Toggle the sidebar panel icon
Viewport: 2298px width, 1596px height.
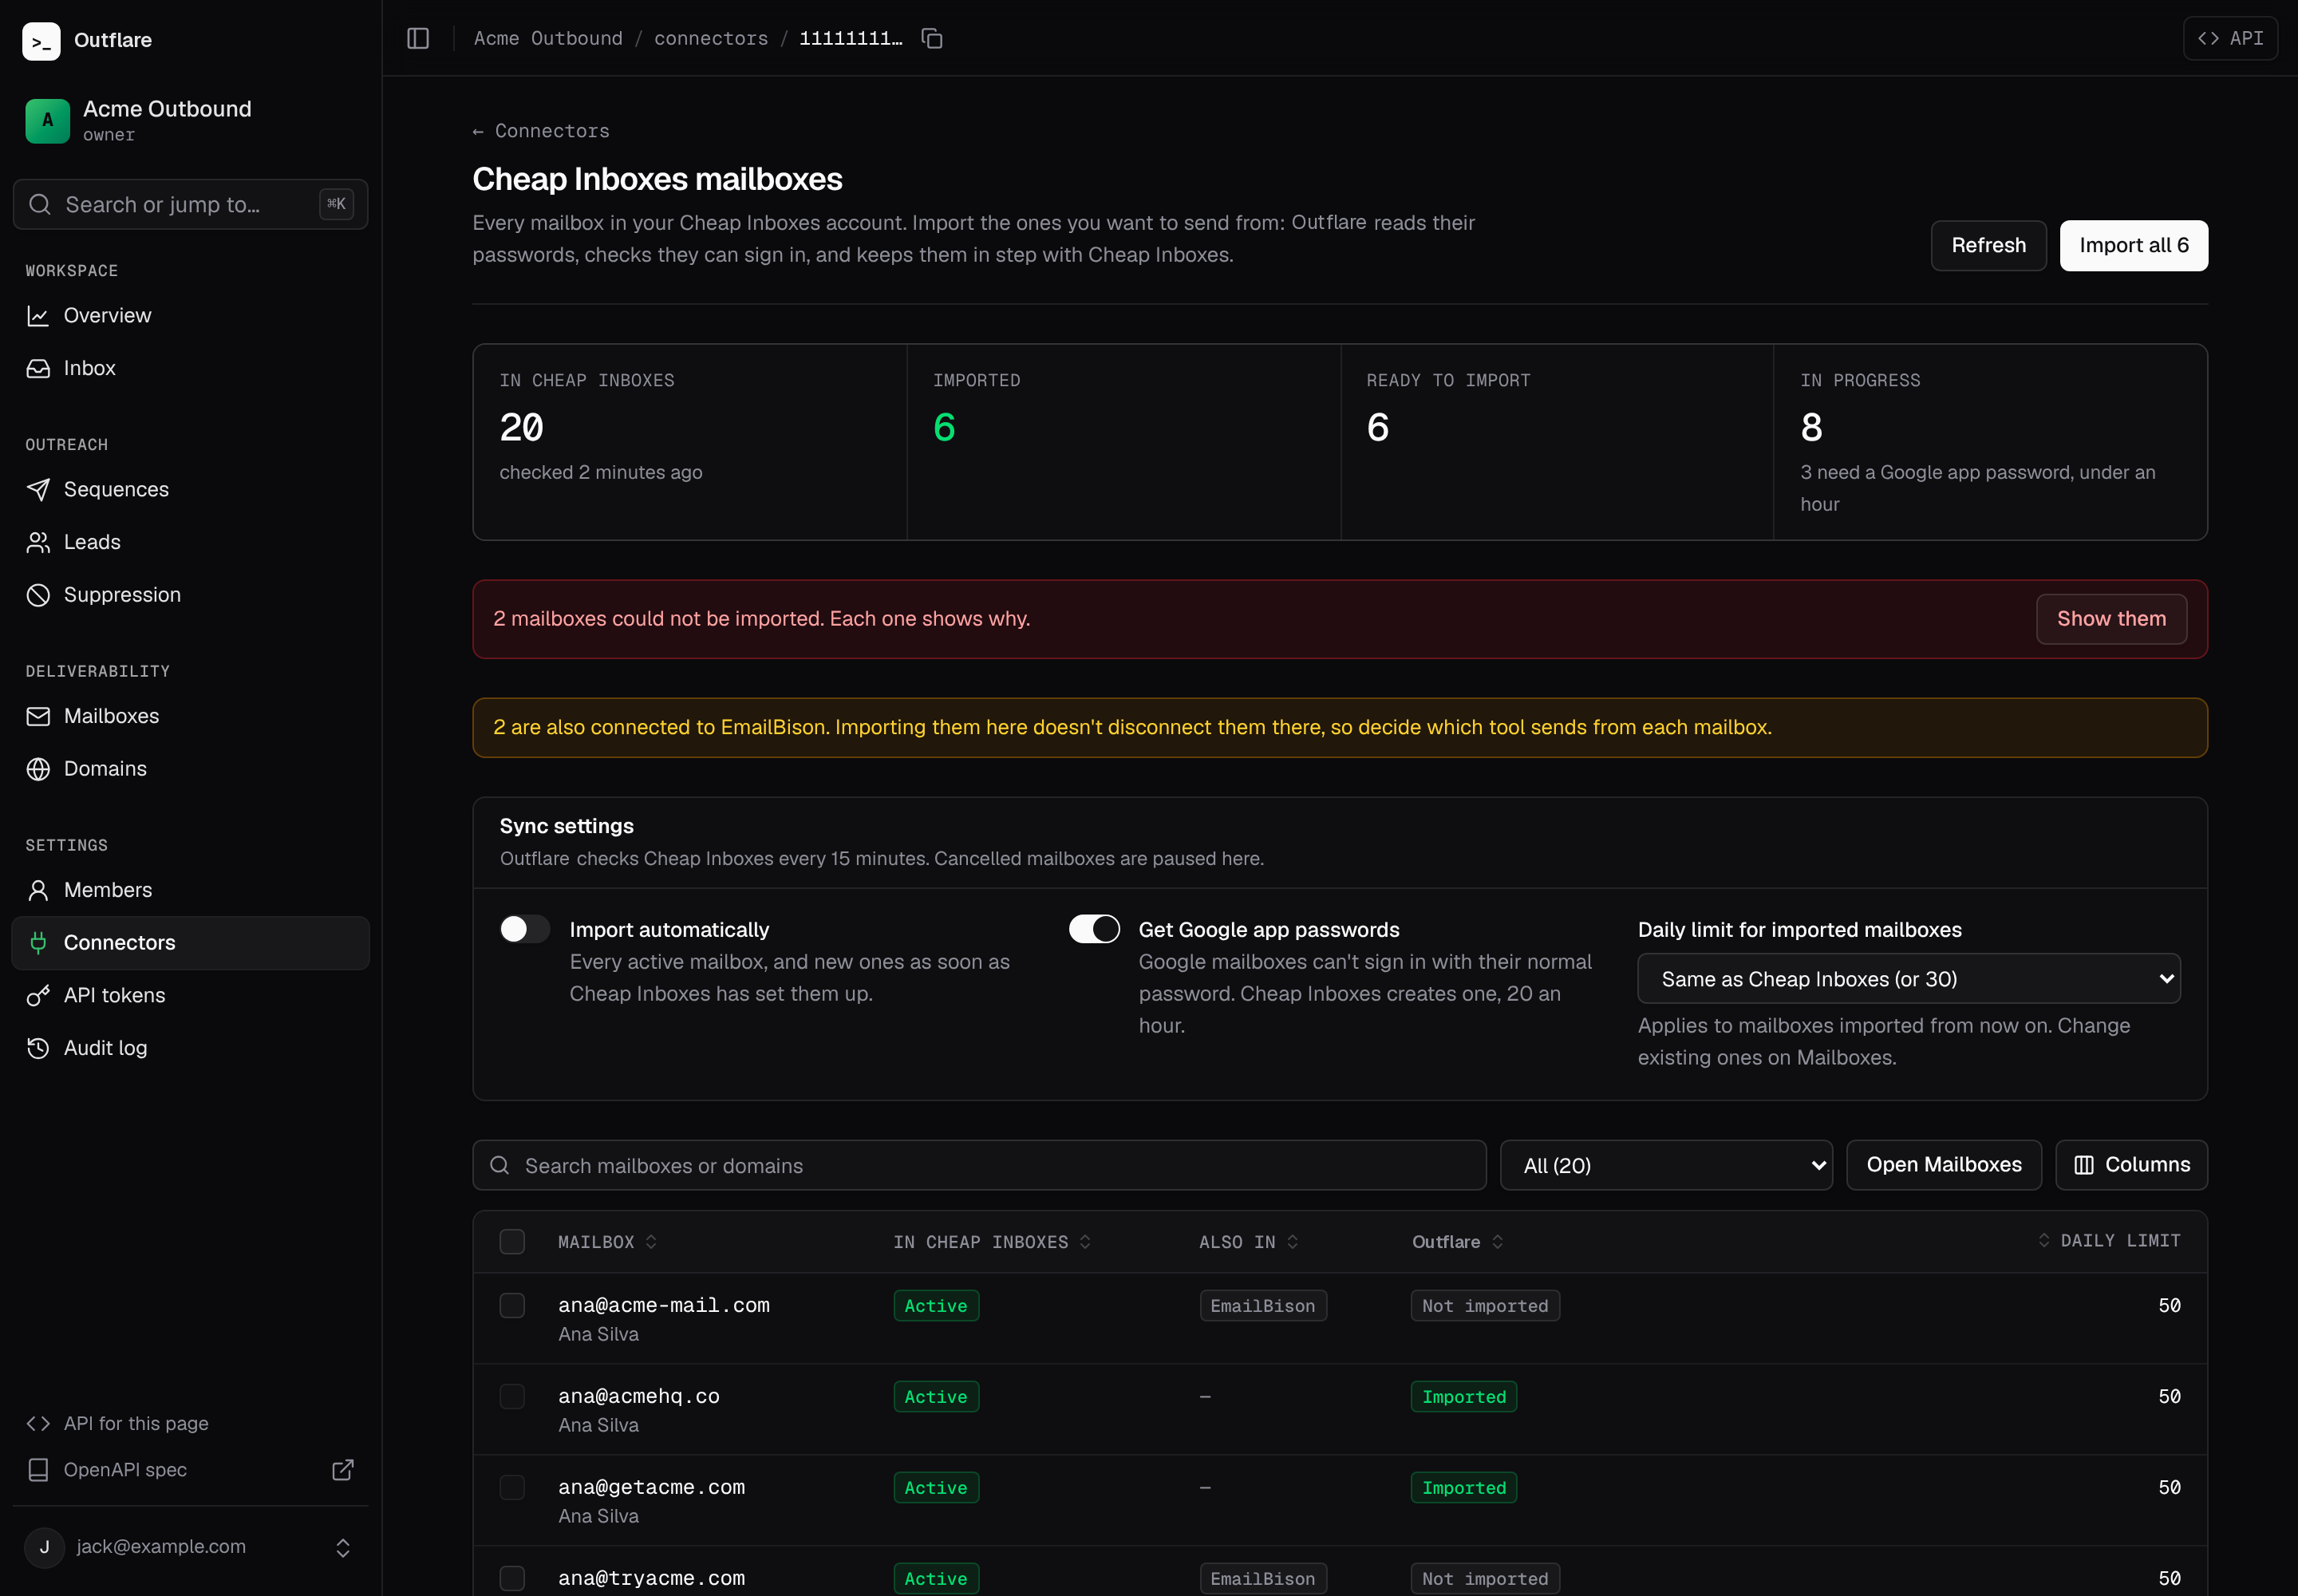(418, 38)
